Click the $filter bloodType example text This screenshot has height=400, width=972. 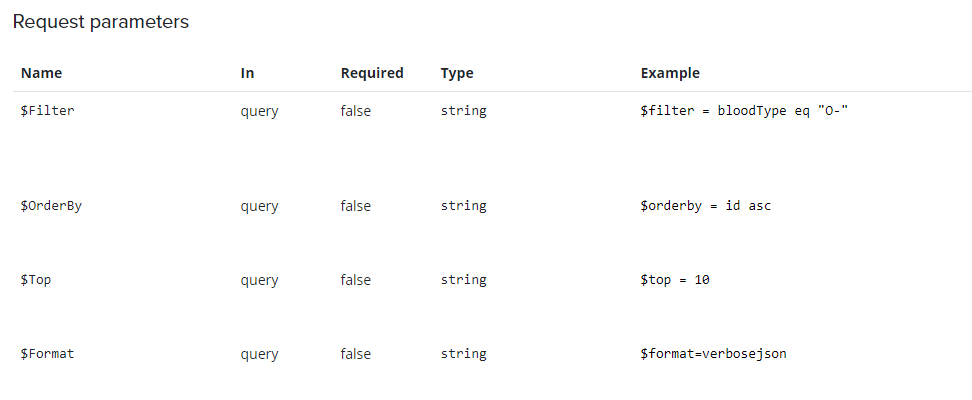pyautogui.click(x=744, y=111)
